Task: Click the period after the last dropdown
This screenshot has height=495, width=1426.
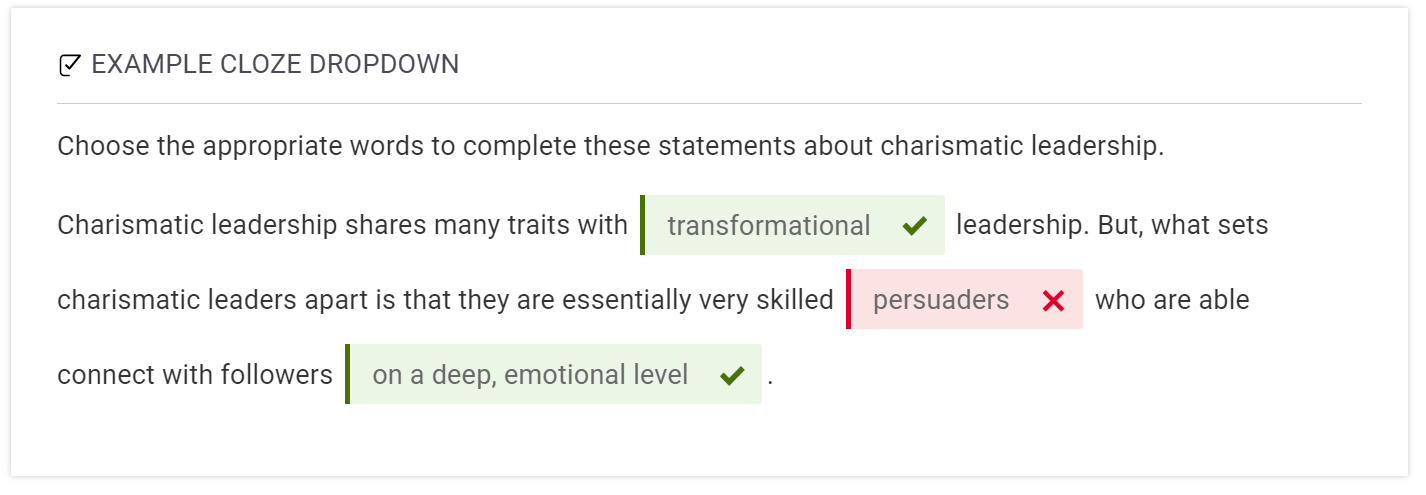Action: click(770, 378)
